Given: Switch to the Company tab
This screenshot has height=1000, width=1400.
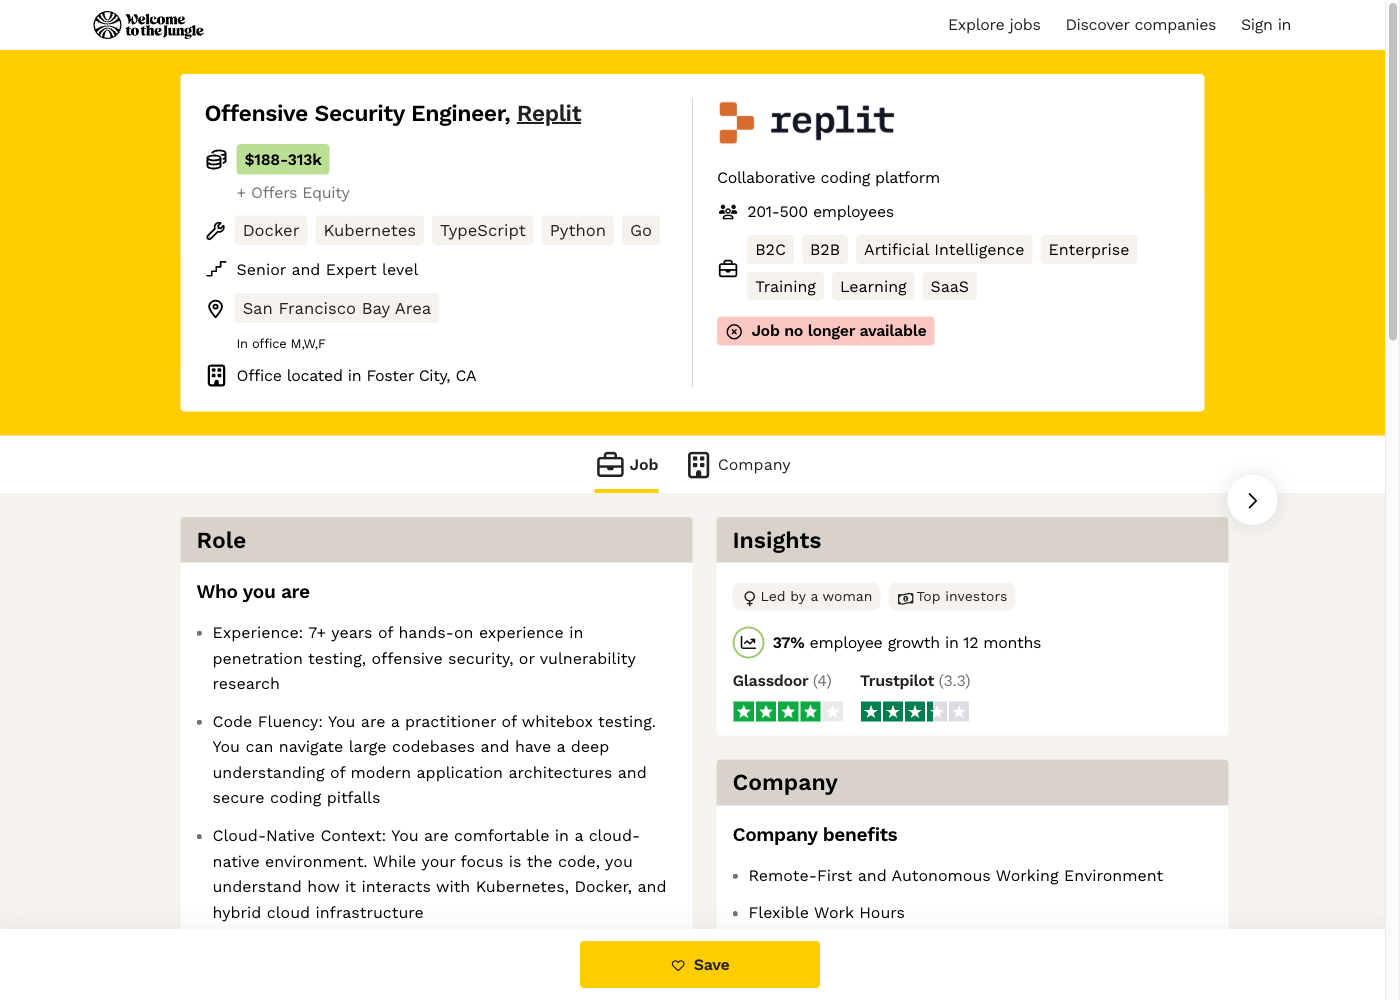Looking at the screenshot, I should pos(739,465).
